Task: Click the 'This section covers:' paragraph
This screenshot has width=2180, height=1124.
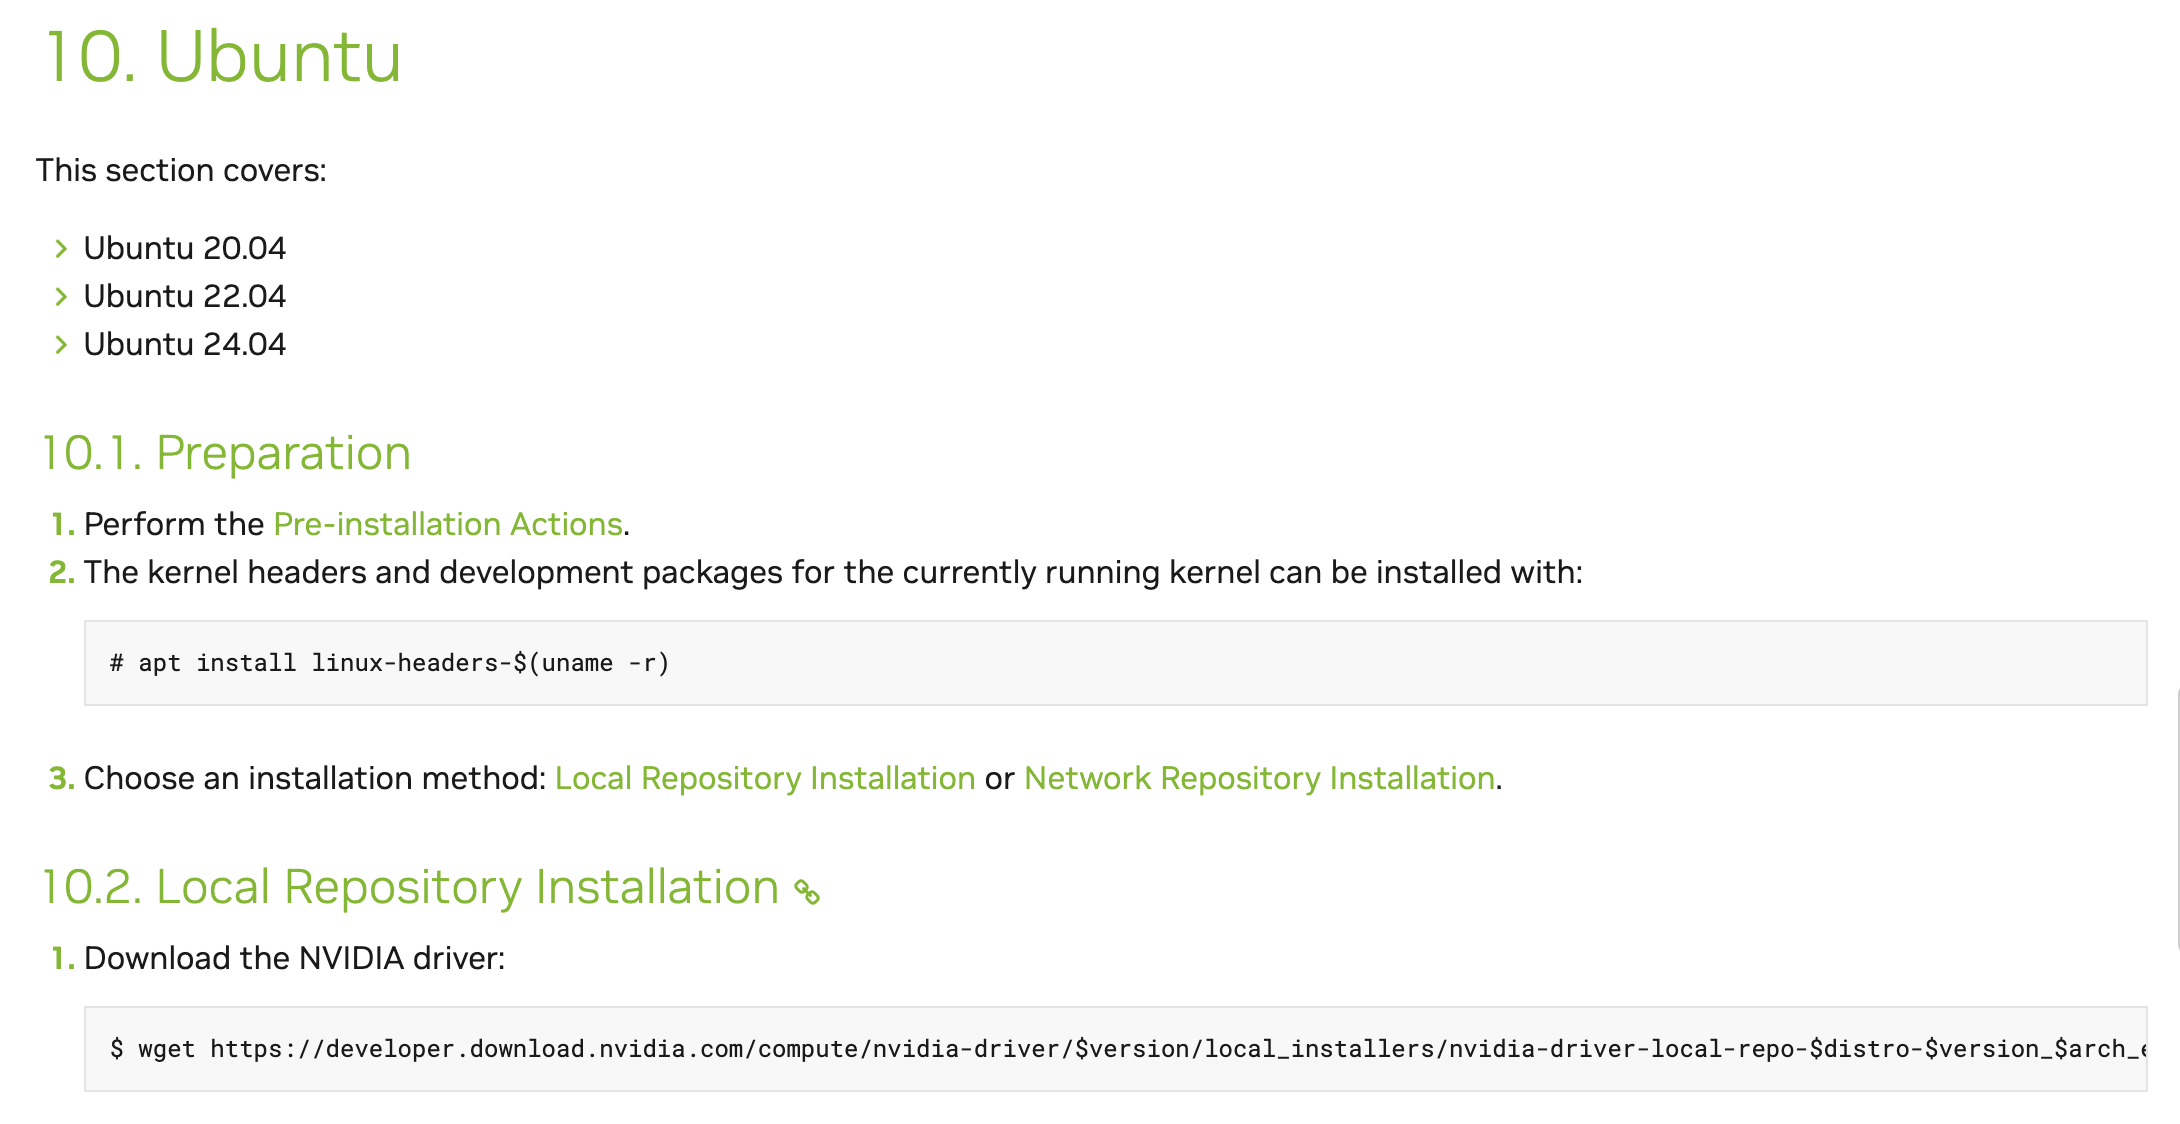Action: pos(181,170)
